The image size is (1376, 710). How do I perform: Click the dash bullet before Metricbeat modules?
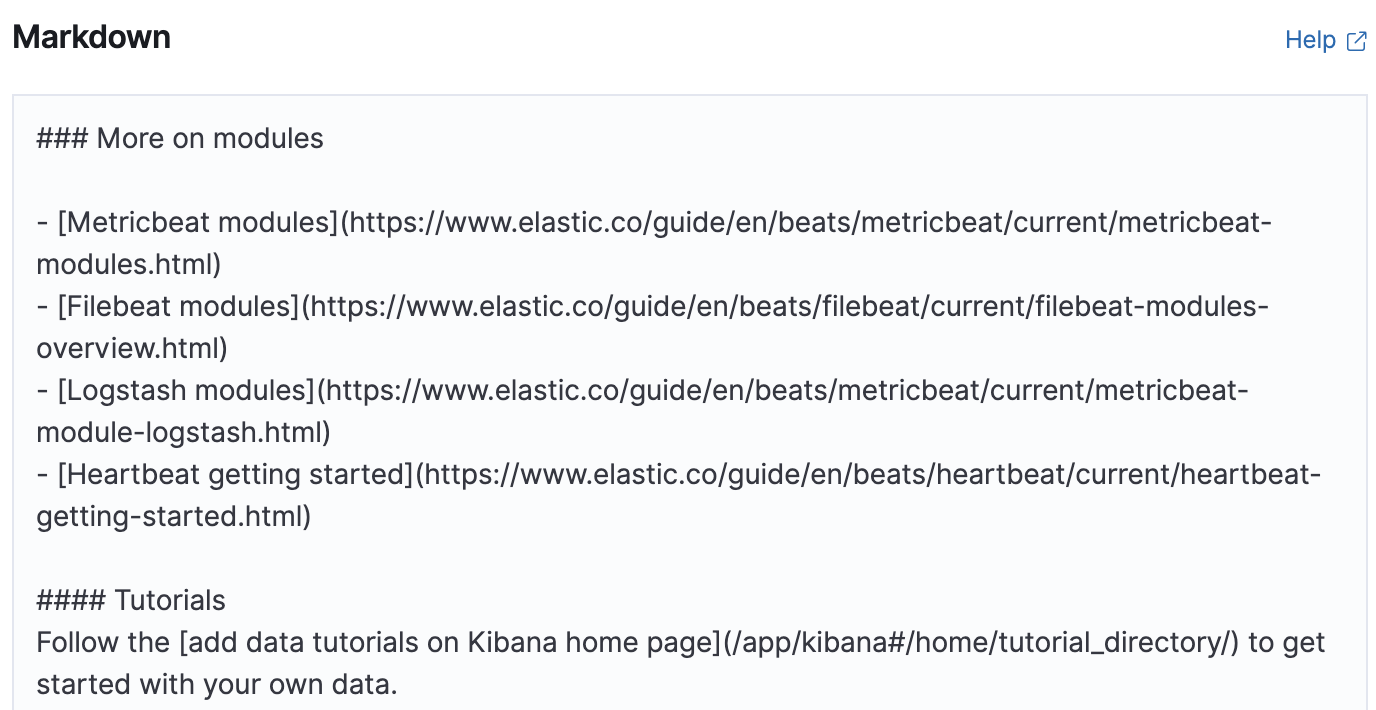[43, 222]
